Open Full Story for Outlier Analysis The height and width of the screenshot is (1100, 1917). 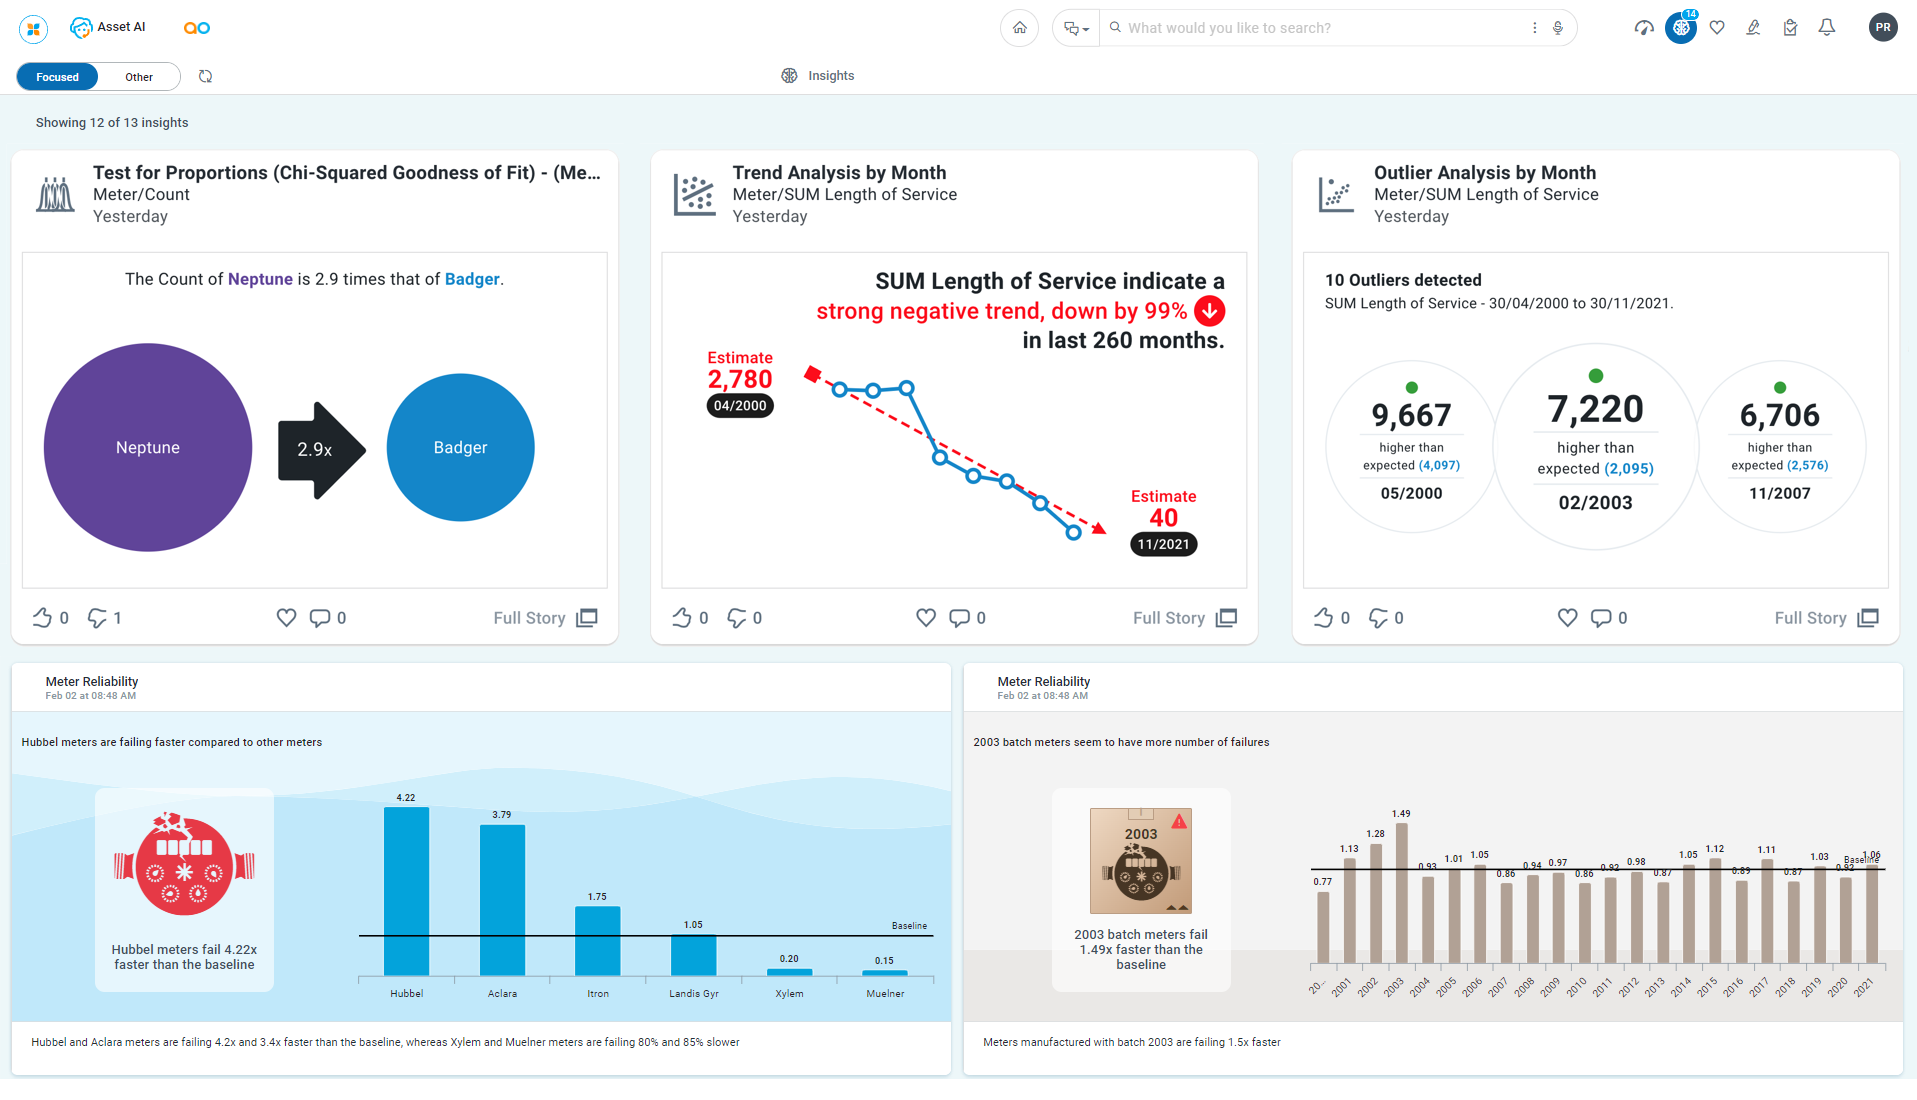(1825, 618)
